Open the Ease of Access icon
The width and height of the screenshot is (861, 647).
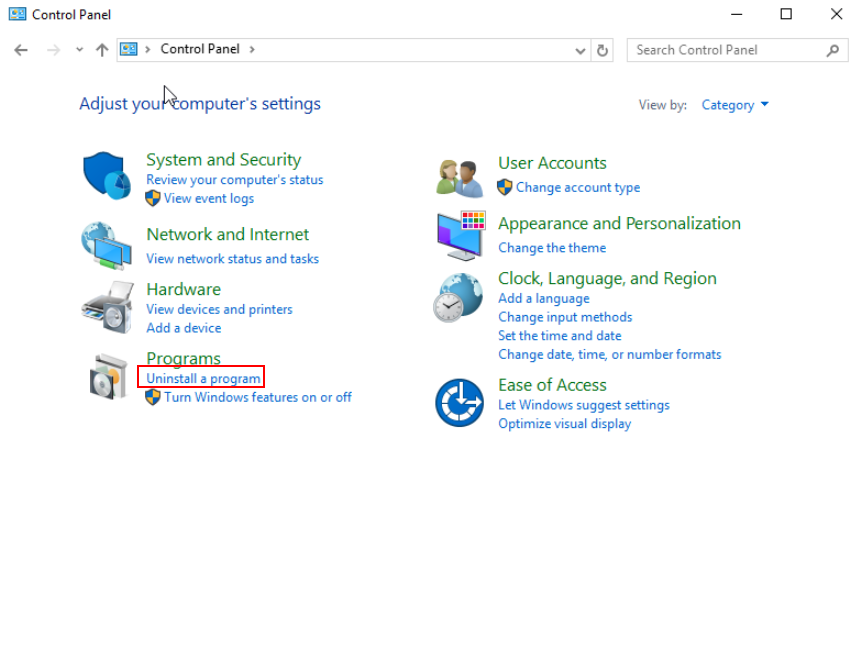click(460, 403)
